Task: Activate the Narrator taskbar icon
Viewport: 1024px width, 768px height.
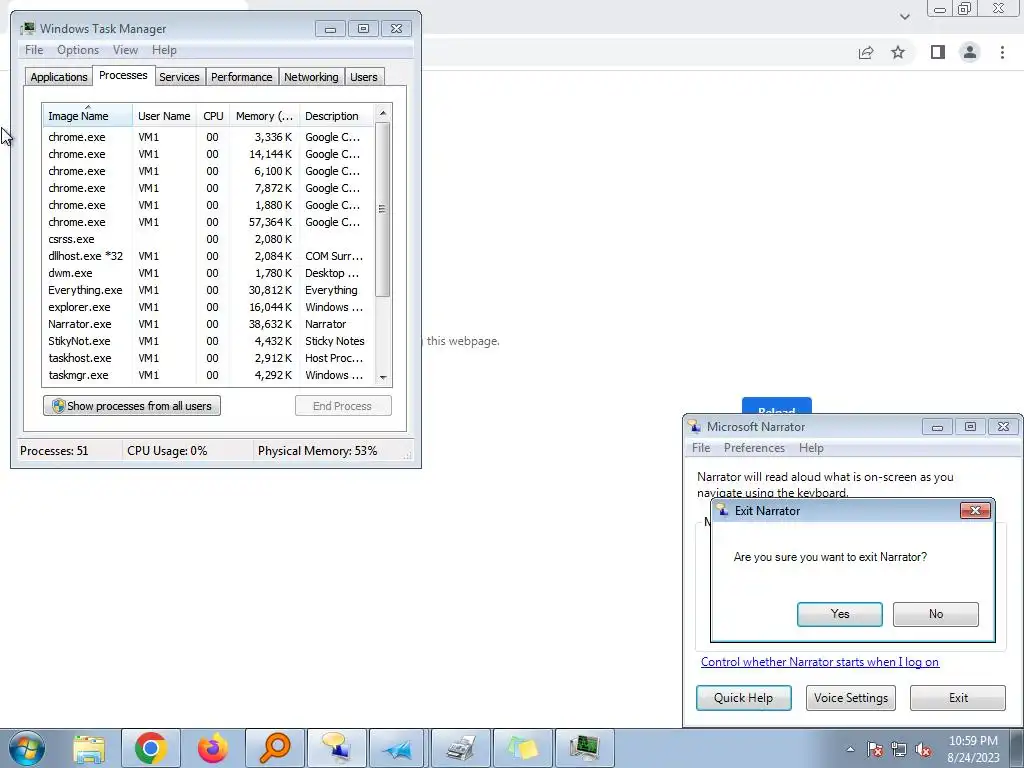Action: click(x=337, y=748)
